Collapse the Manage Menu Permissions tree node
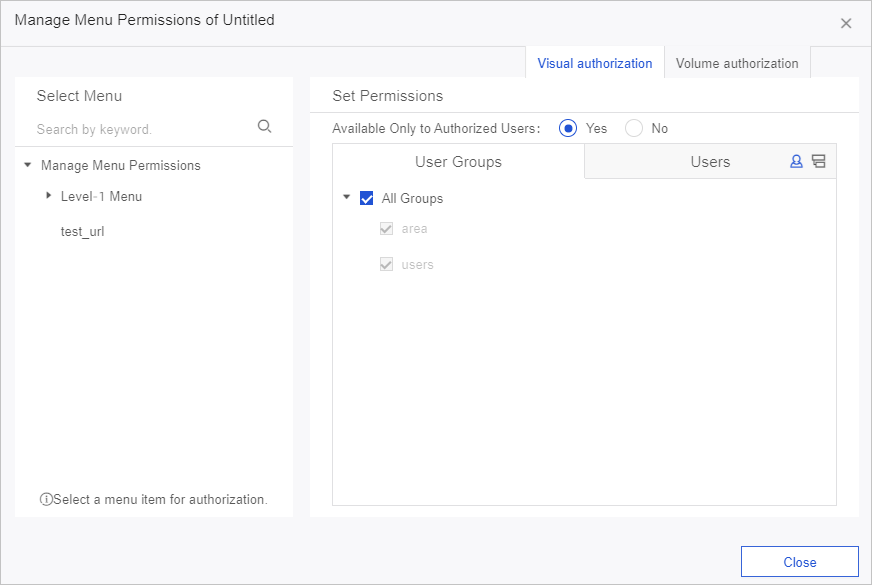Viewport: 872px width, 585px height. [x=26, y=165]
